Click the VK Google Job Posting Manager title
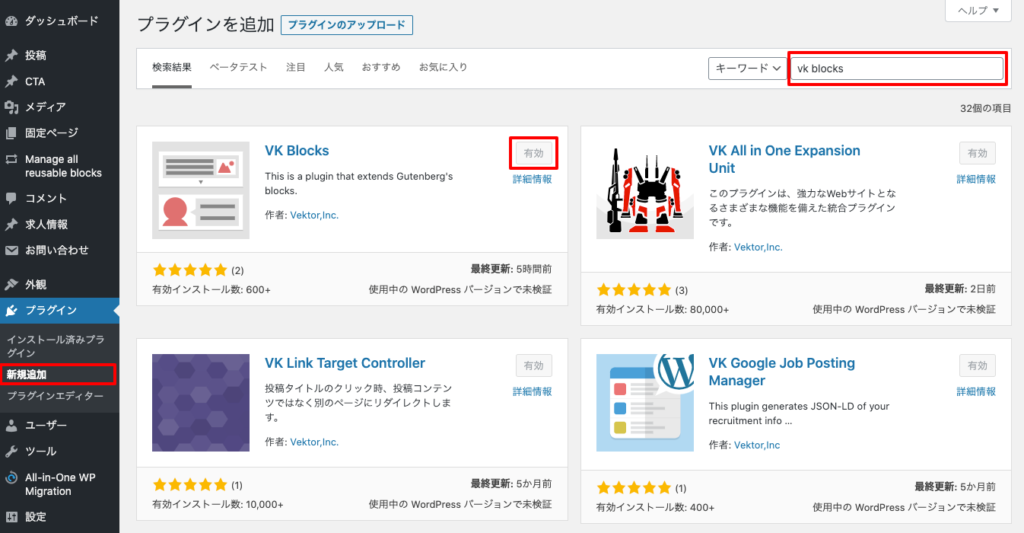 [x=782, y=372]
